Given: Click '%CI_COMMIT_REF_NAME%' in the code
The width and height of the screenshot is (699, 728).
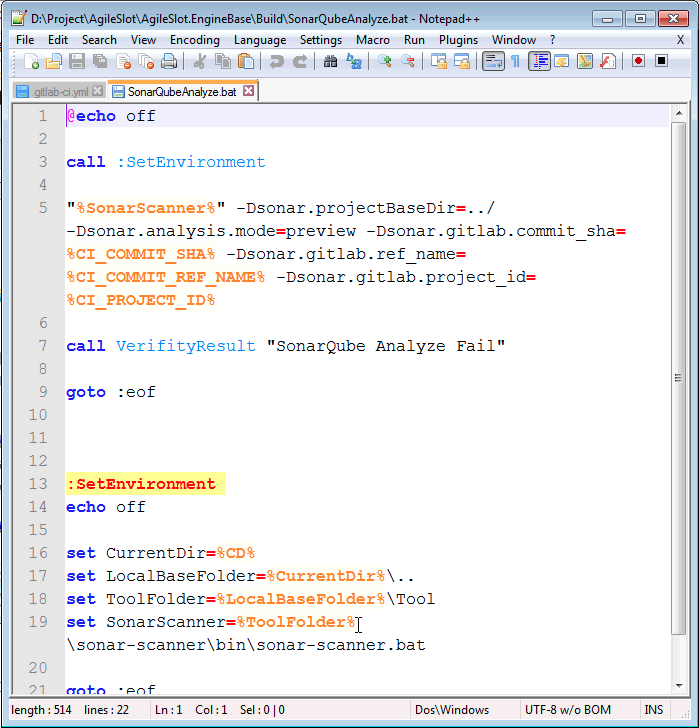Looking at the screenshot, I should point(166,277).
